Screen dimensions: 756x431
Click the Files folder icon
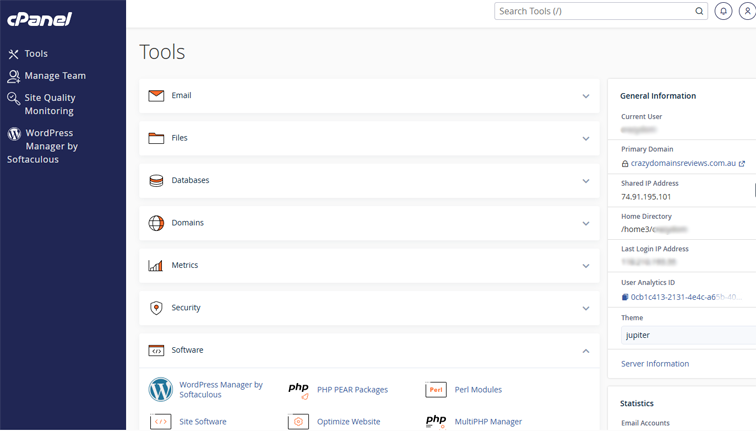(x=156, y=138)
